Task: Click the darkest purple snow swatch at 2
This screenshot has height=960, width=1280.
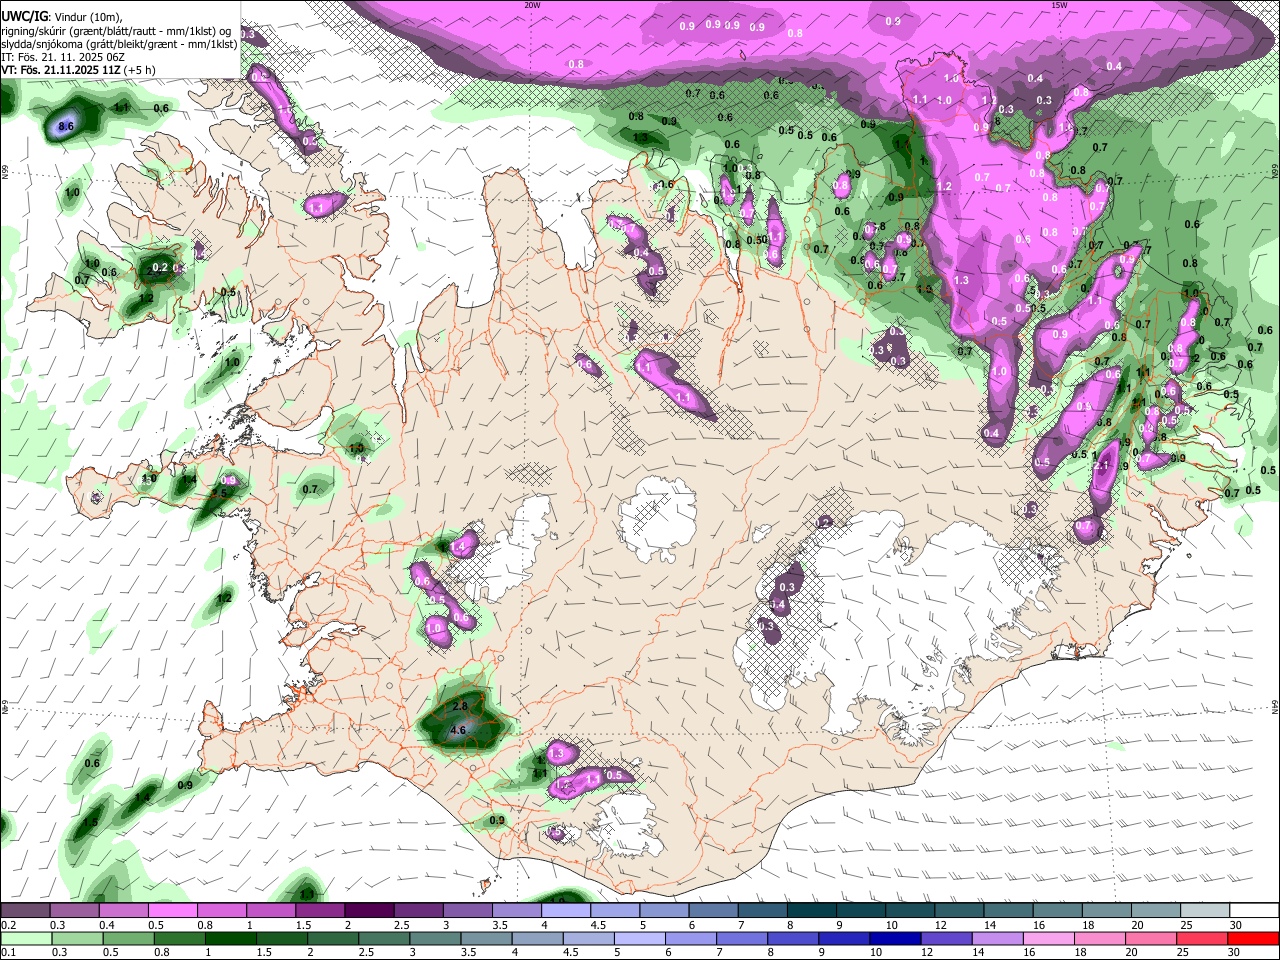Action: click(x=370, y=911)
